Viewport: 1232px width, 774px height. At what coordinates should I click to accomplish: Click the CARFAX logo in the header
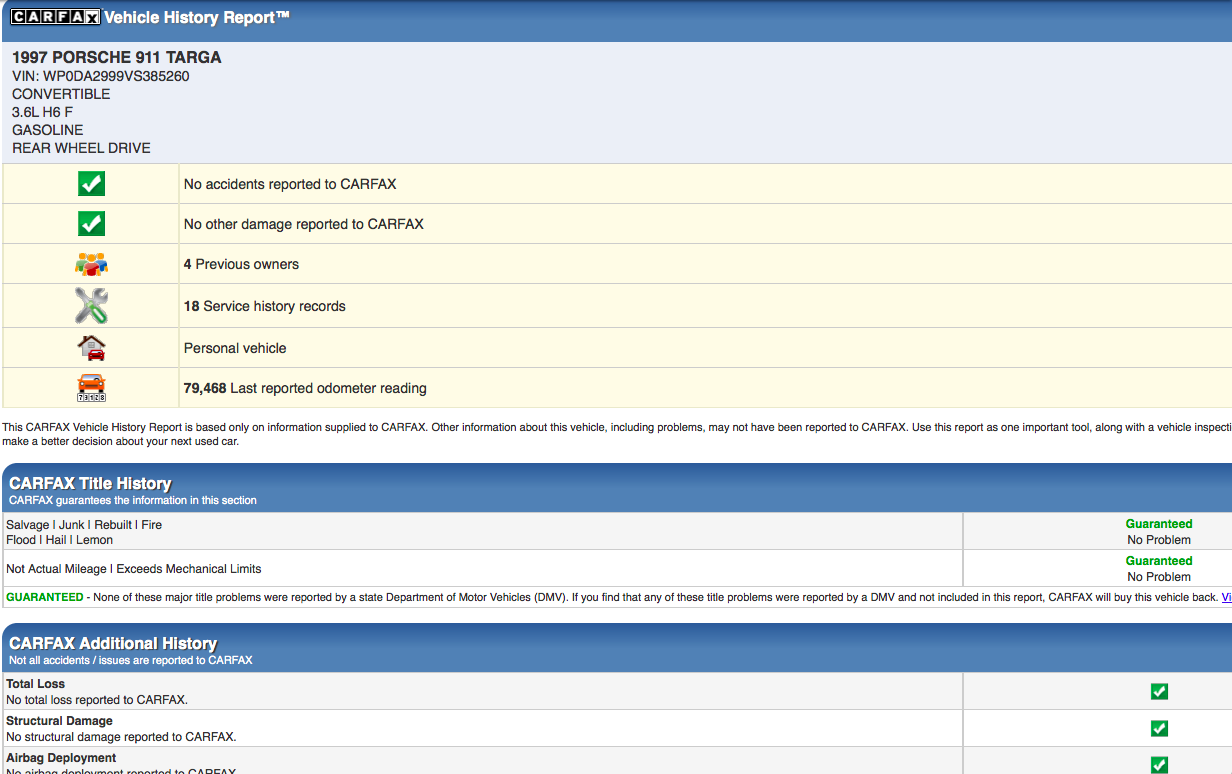[x=56, y=17]
